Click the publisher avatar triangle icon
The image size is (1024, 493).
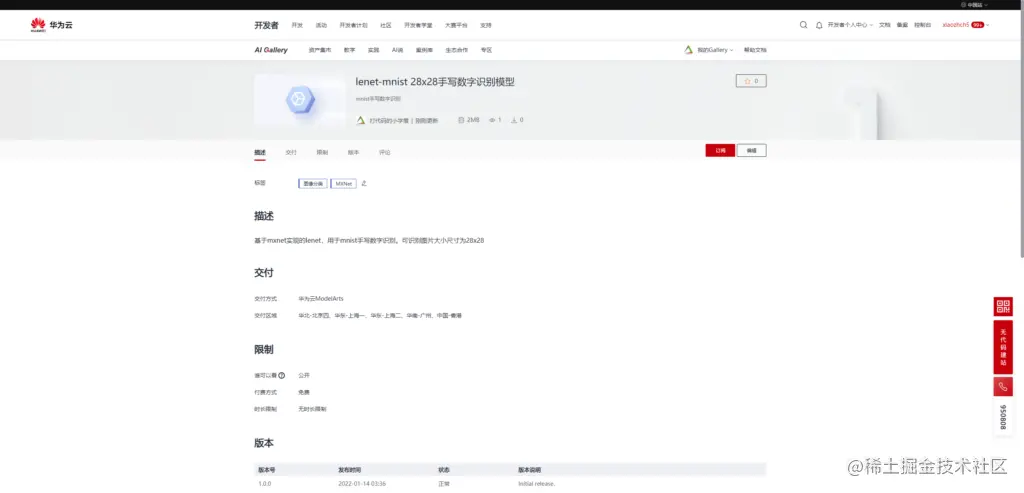click(x=360, y=120)
